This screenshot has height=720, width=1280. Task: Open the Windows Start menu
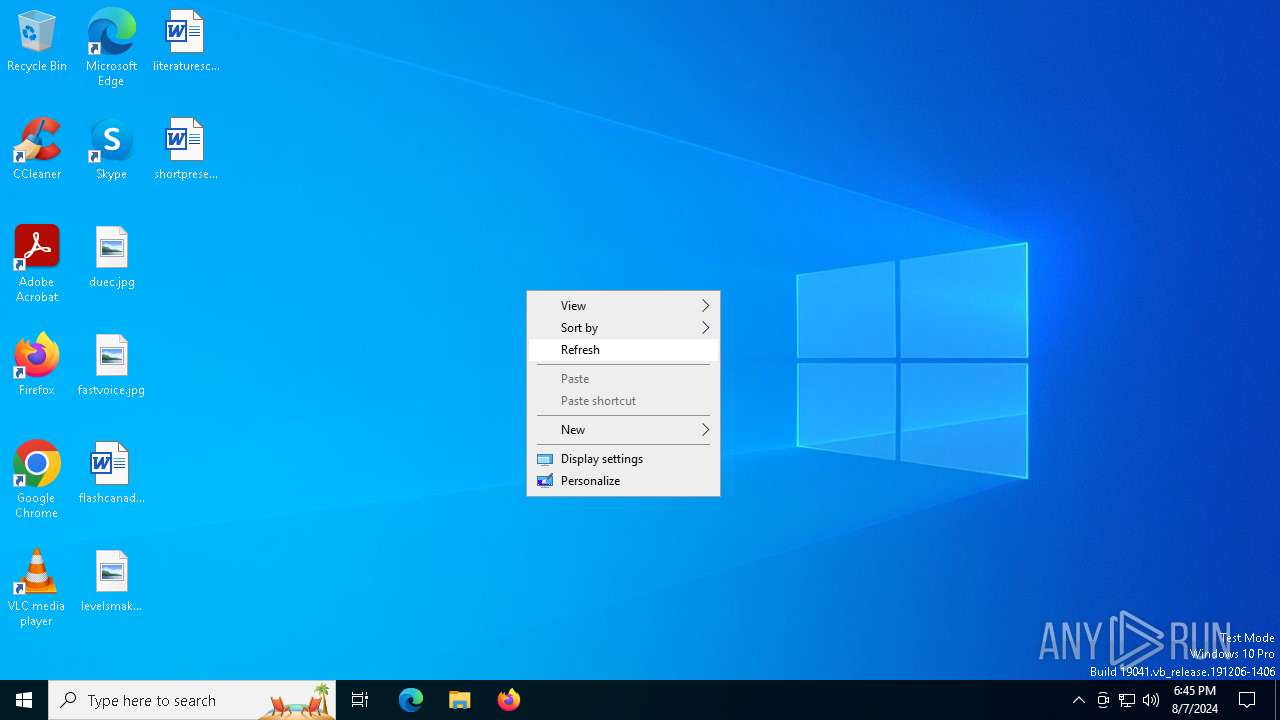tap(24, 700)
